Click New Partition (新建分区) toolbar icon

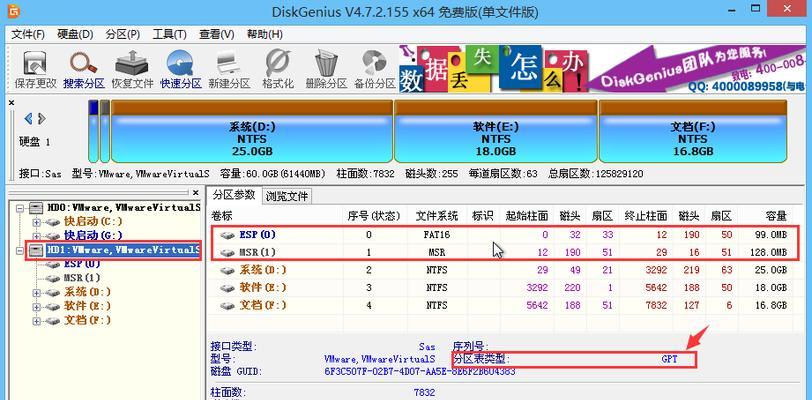pyautogui.click(x=229, y=69)
